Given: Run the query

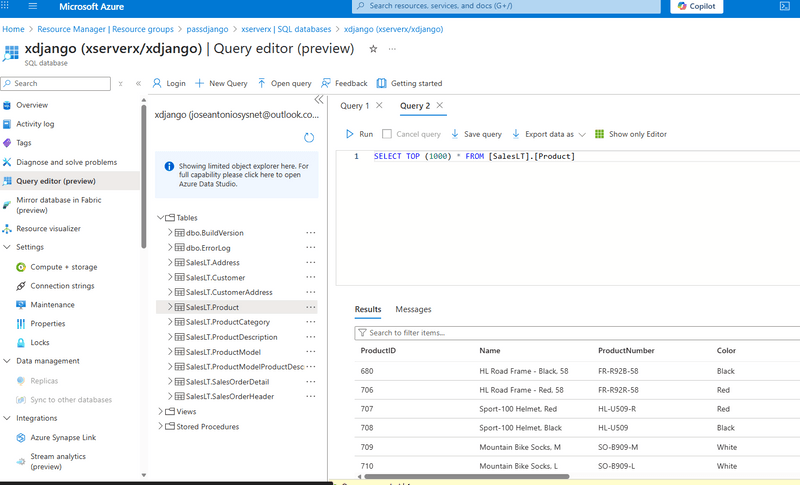Looking at the screenshot, I should 359,134.
